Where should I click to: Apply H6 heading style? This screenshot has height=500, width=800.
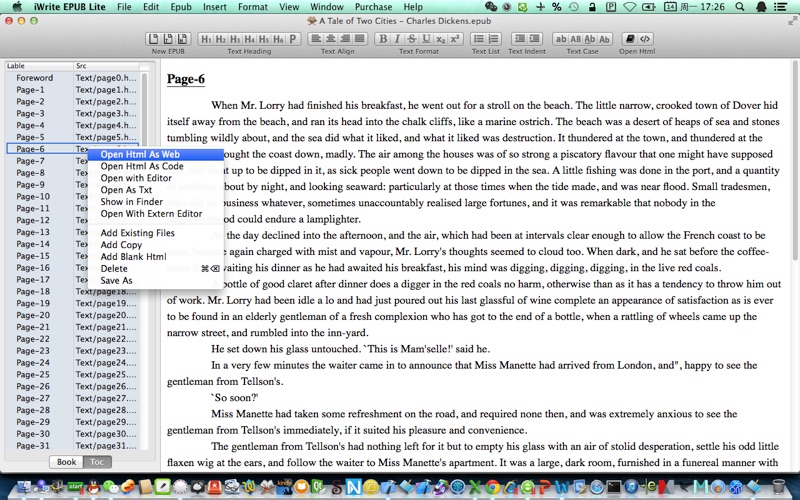click(x=278, y=39)
